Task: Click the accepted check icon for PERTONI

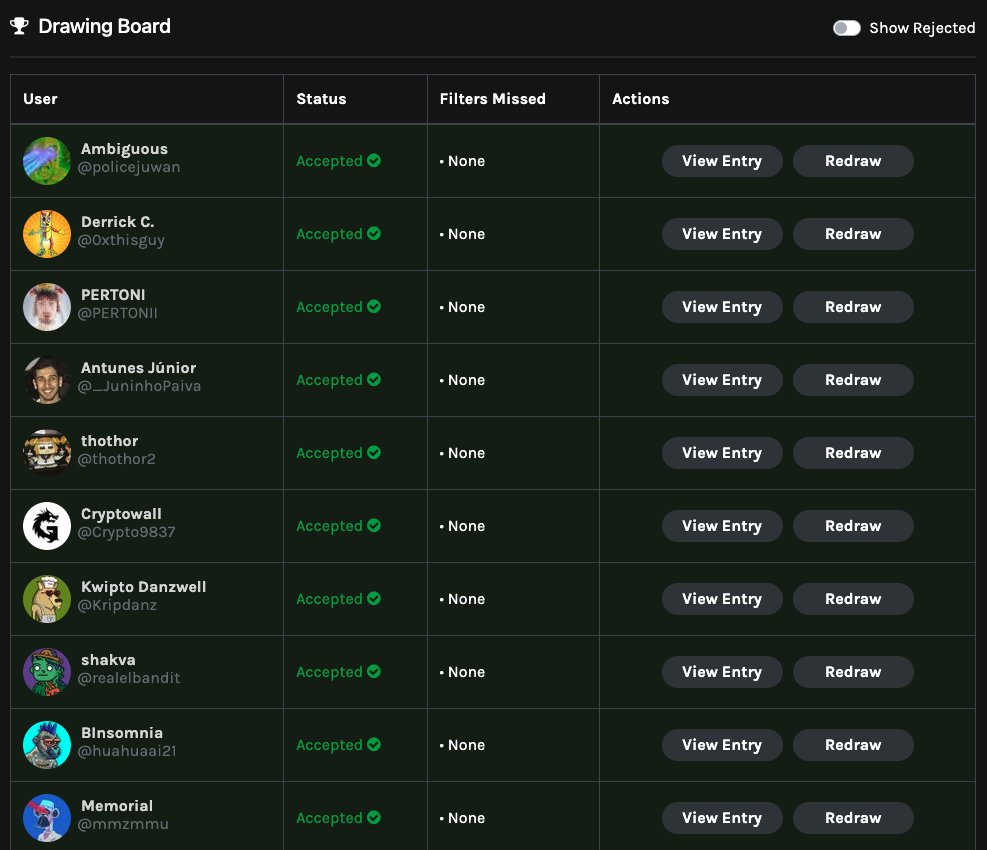Action: pos(374,307)
